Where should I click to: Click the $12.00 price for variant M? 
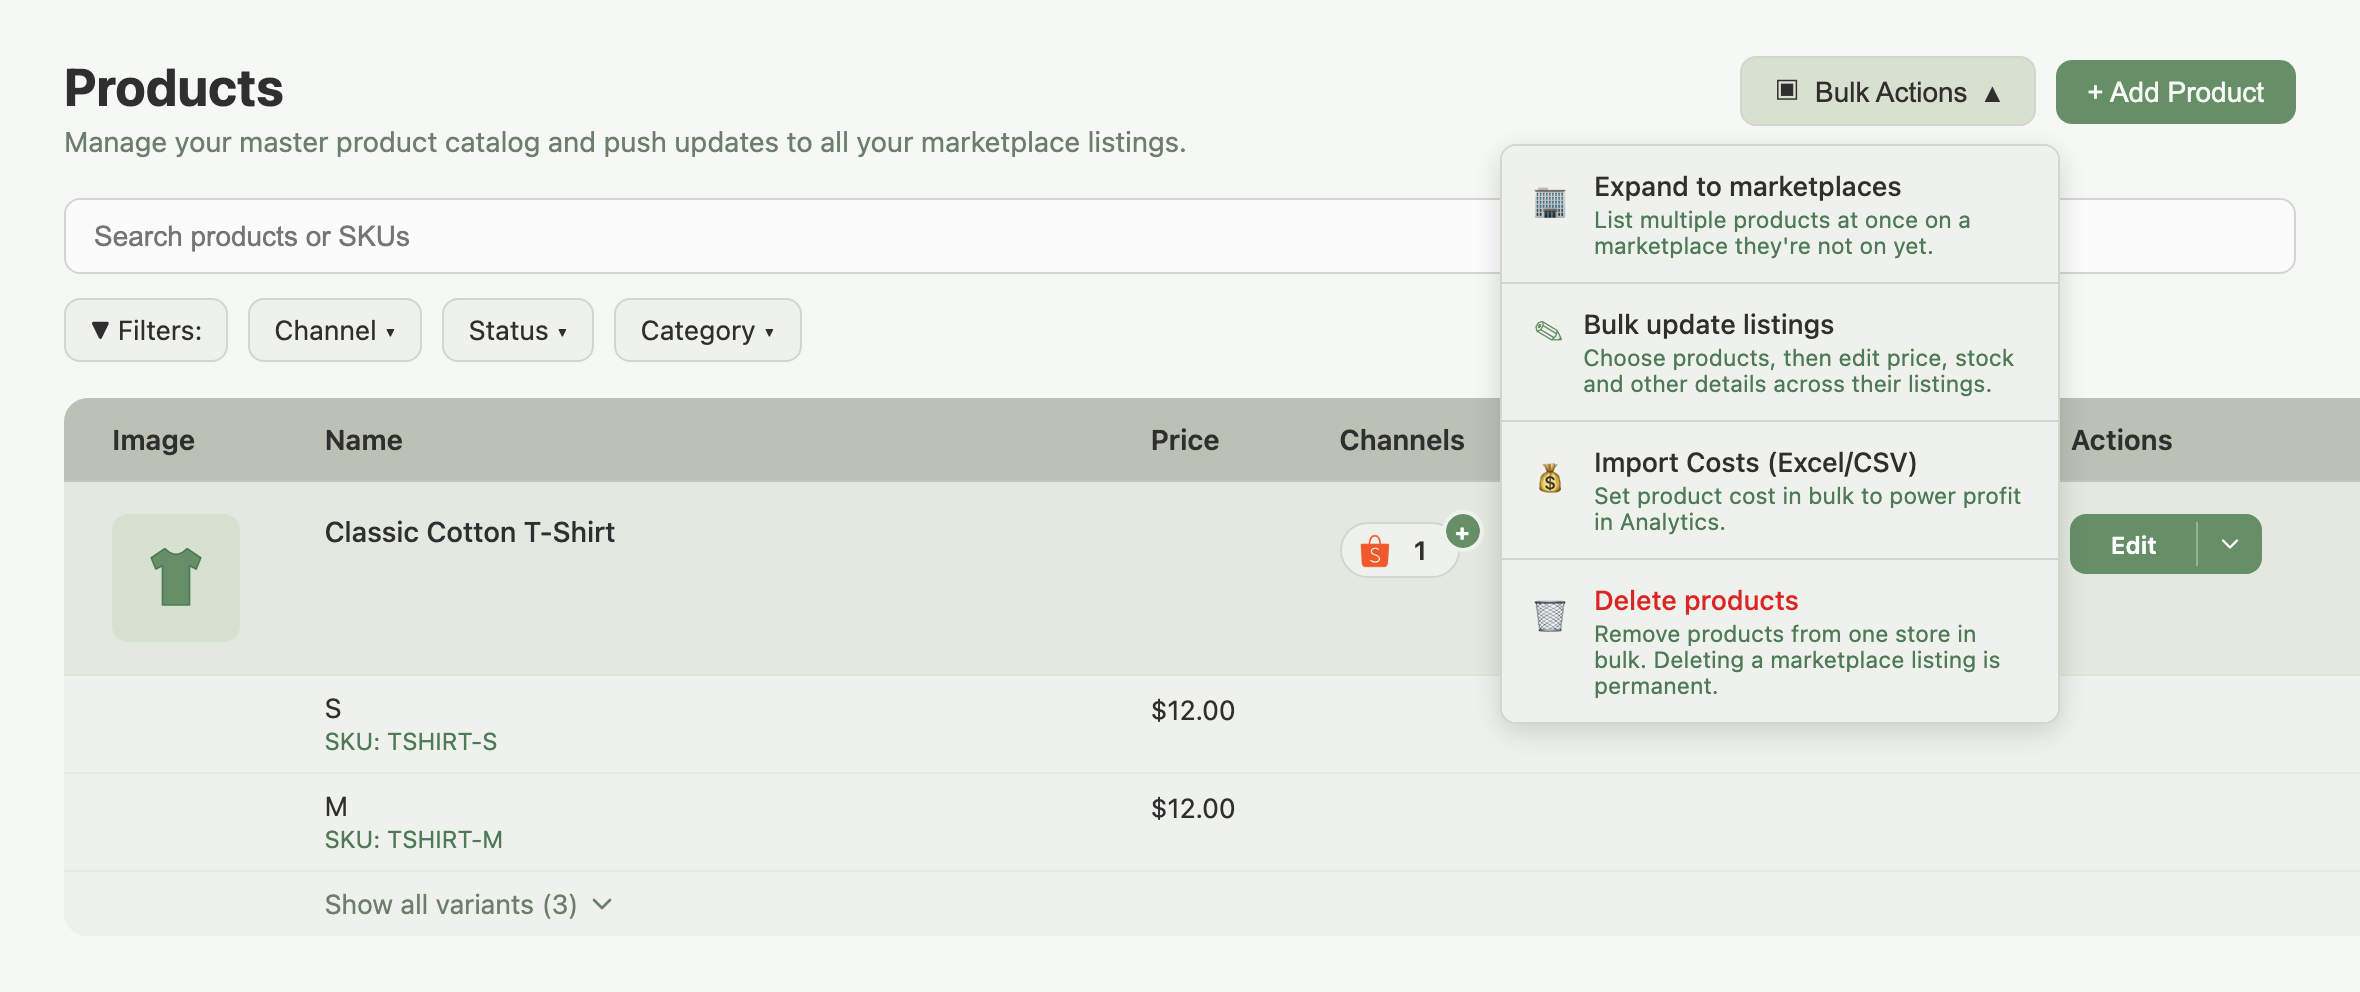point(1193,808)
